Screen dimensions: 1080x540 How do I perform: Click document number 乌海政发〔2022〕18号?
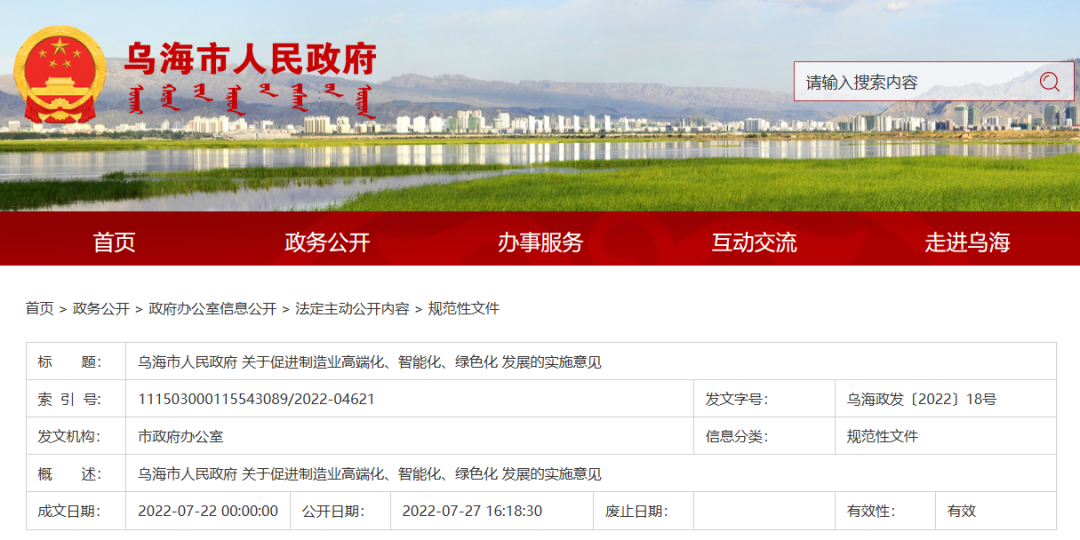(x=921, y=399)
